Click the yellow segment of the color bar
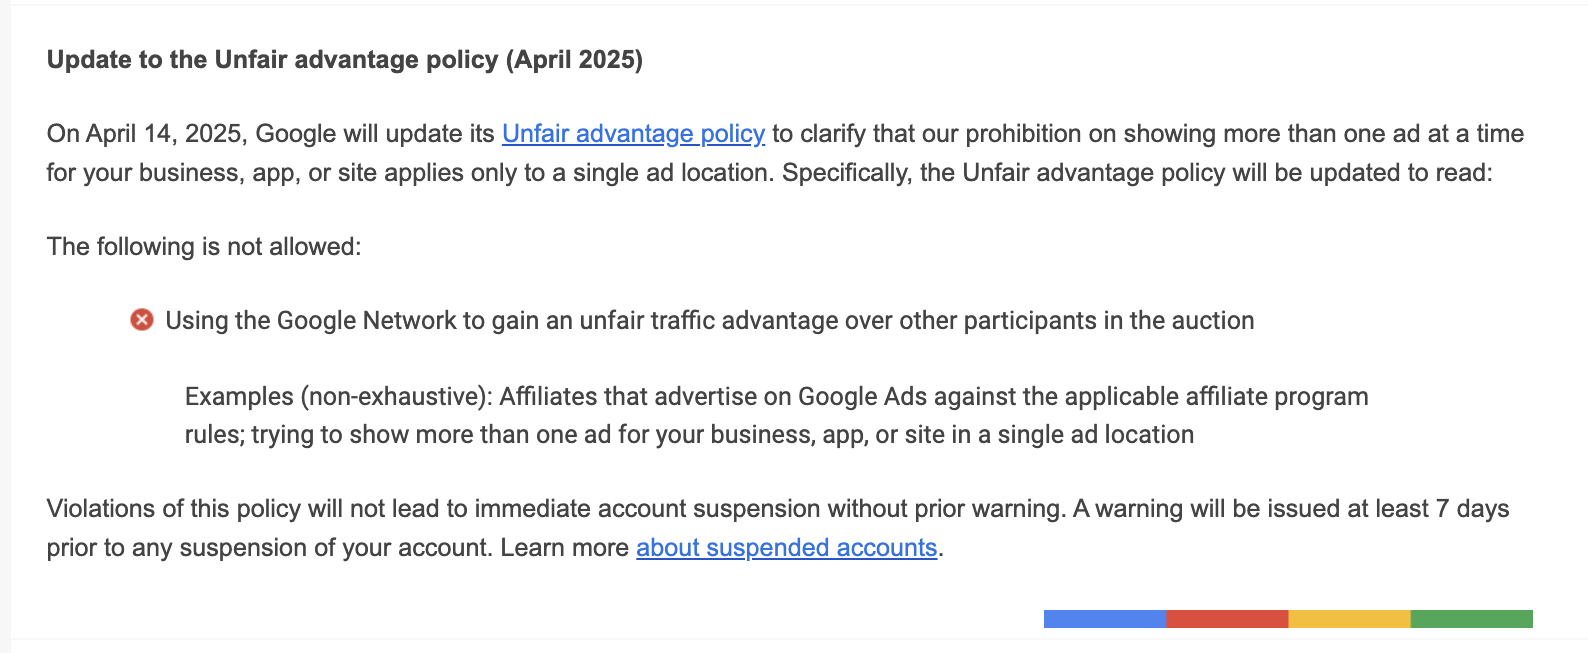1588x653 pixels. [1349, 619]
